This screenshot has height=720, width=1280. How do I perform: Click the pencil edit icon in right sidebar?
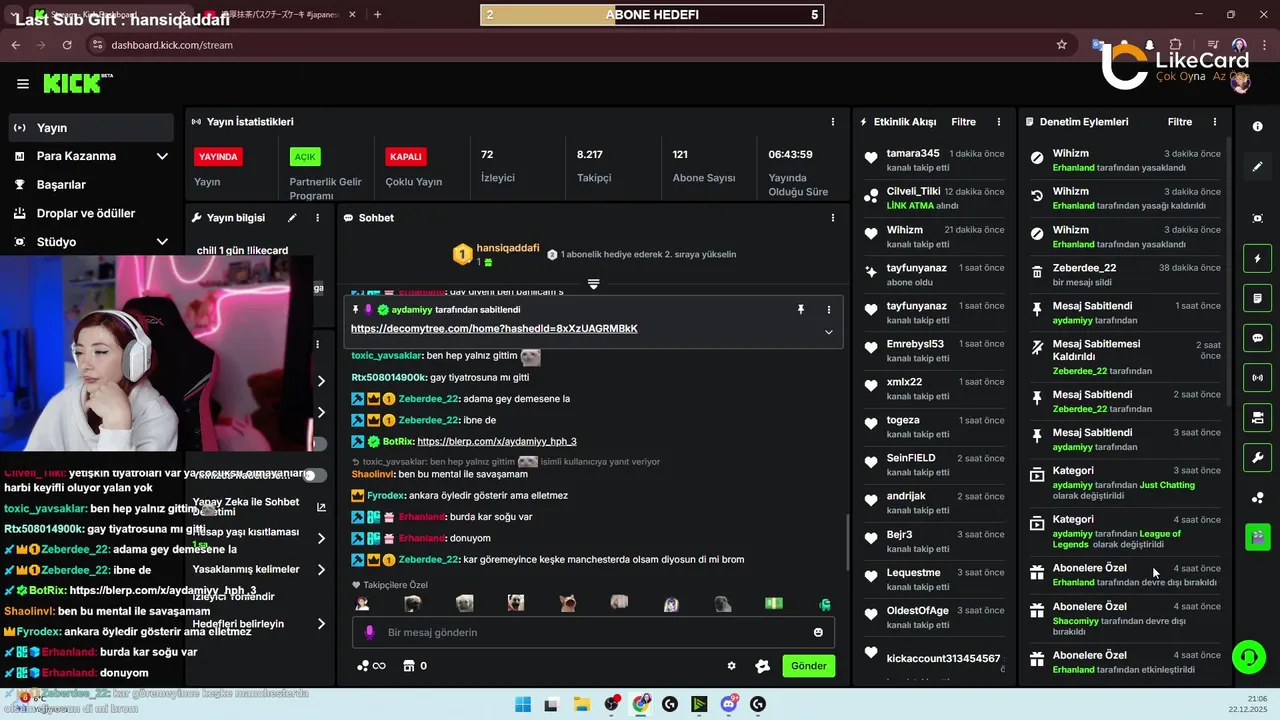(x=1257, y=167)
